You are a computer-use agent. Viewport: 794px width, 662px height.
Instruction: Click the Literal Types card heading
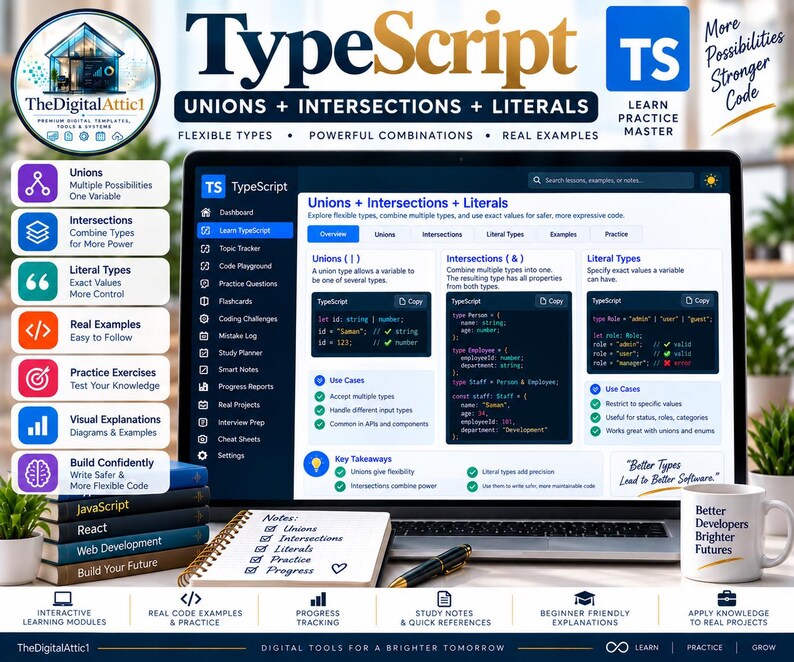tap(614, 259)
